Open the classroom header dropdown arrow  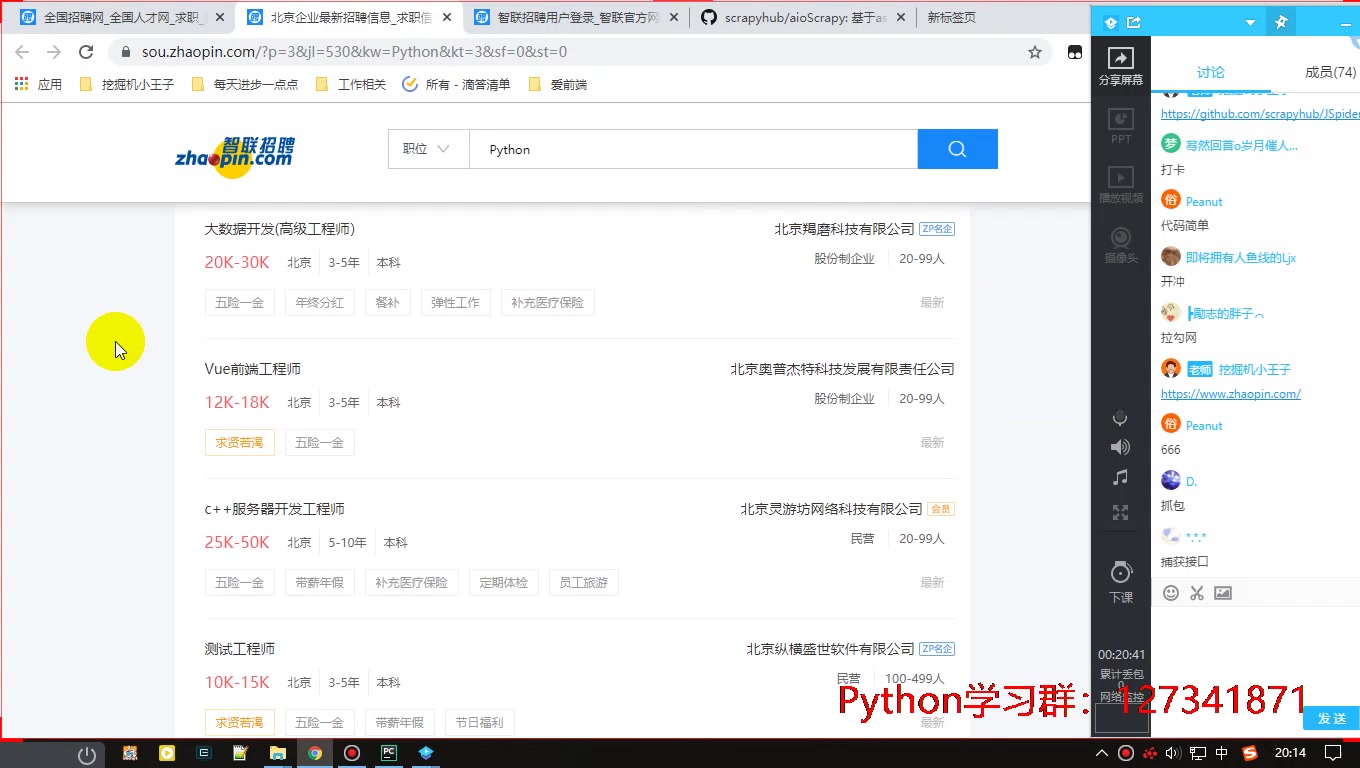click(1250, 22)
